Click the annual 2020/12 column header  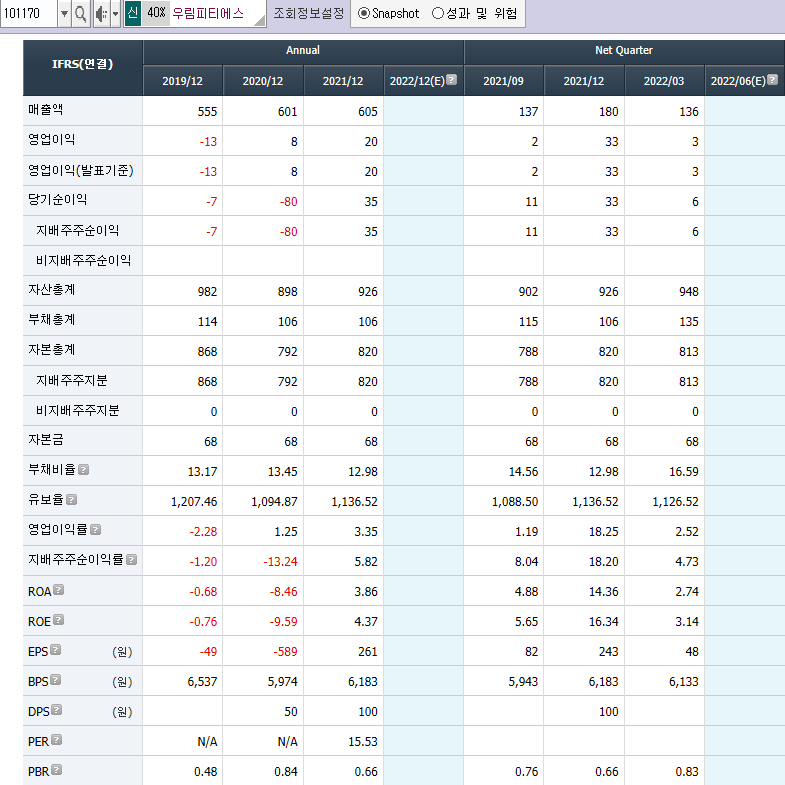263,81
